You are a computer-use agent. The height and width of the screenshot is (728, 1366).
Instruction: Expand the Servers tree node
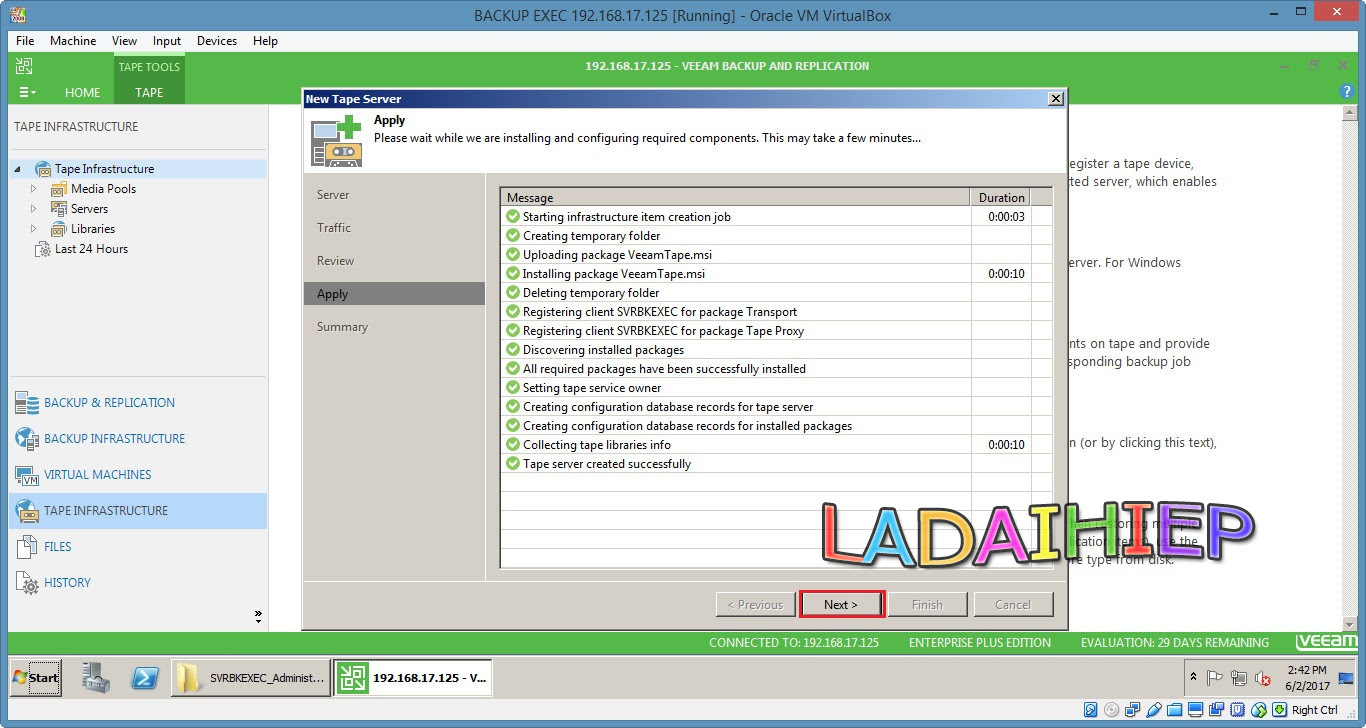tap(33, 209)
